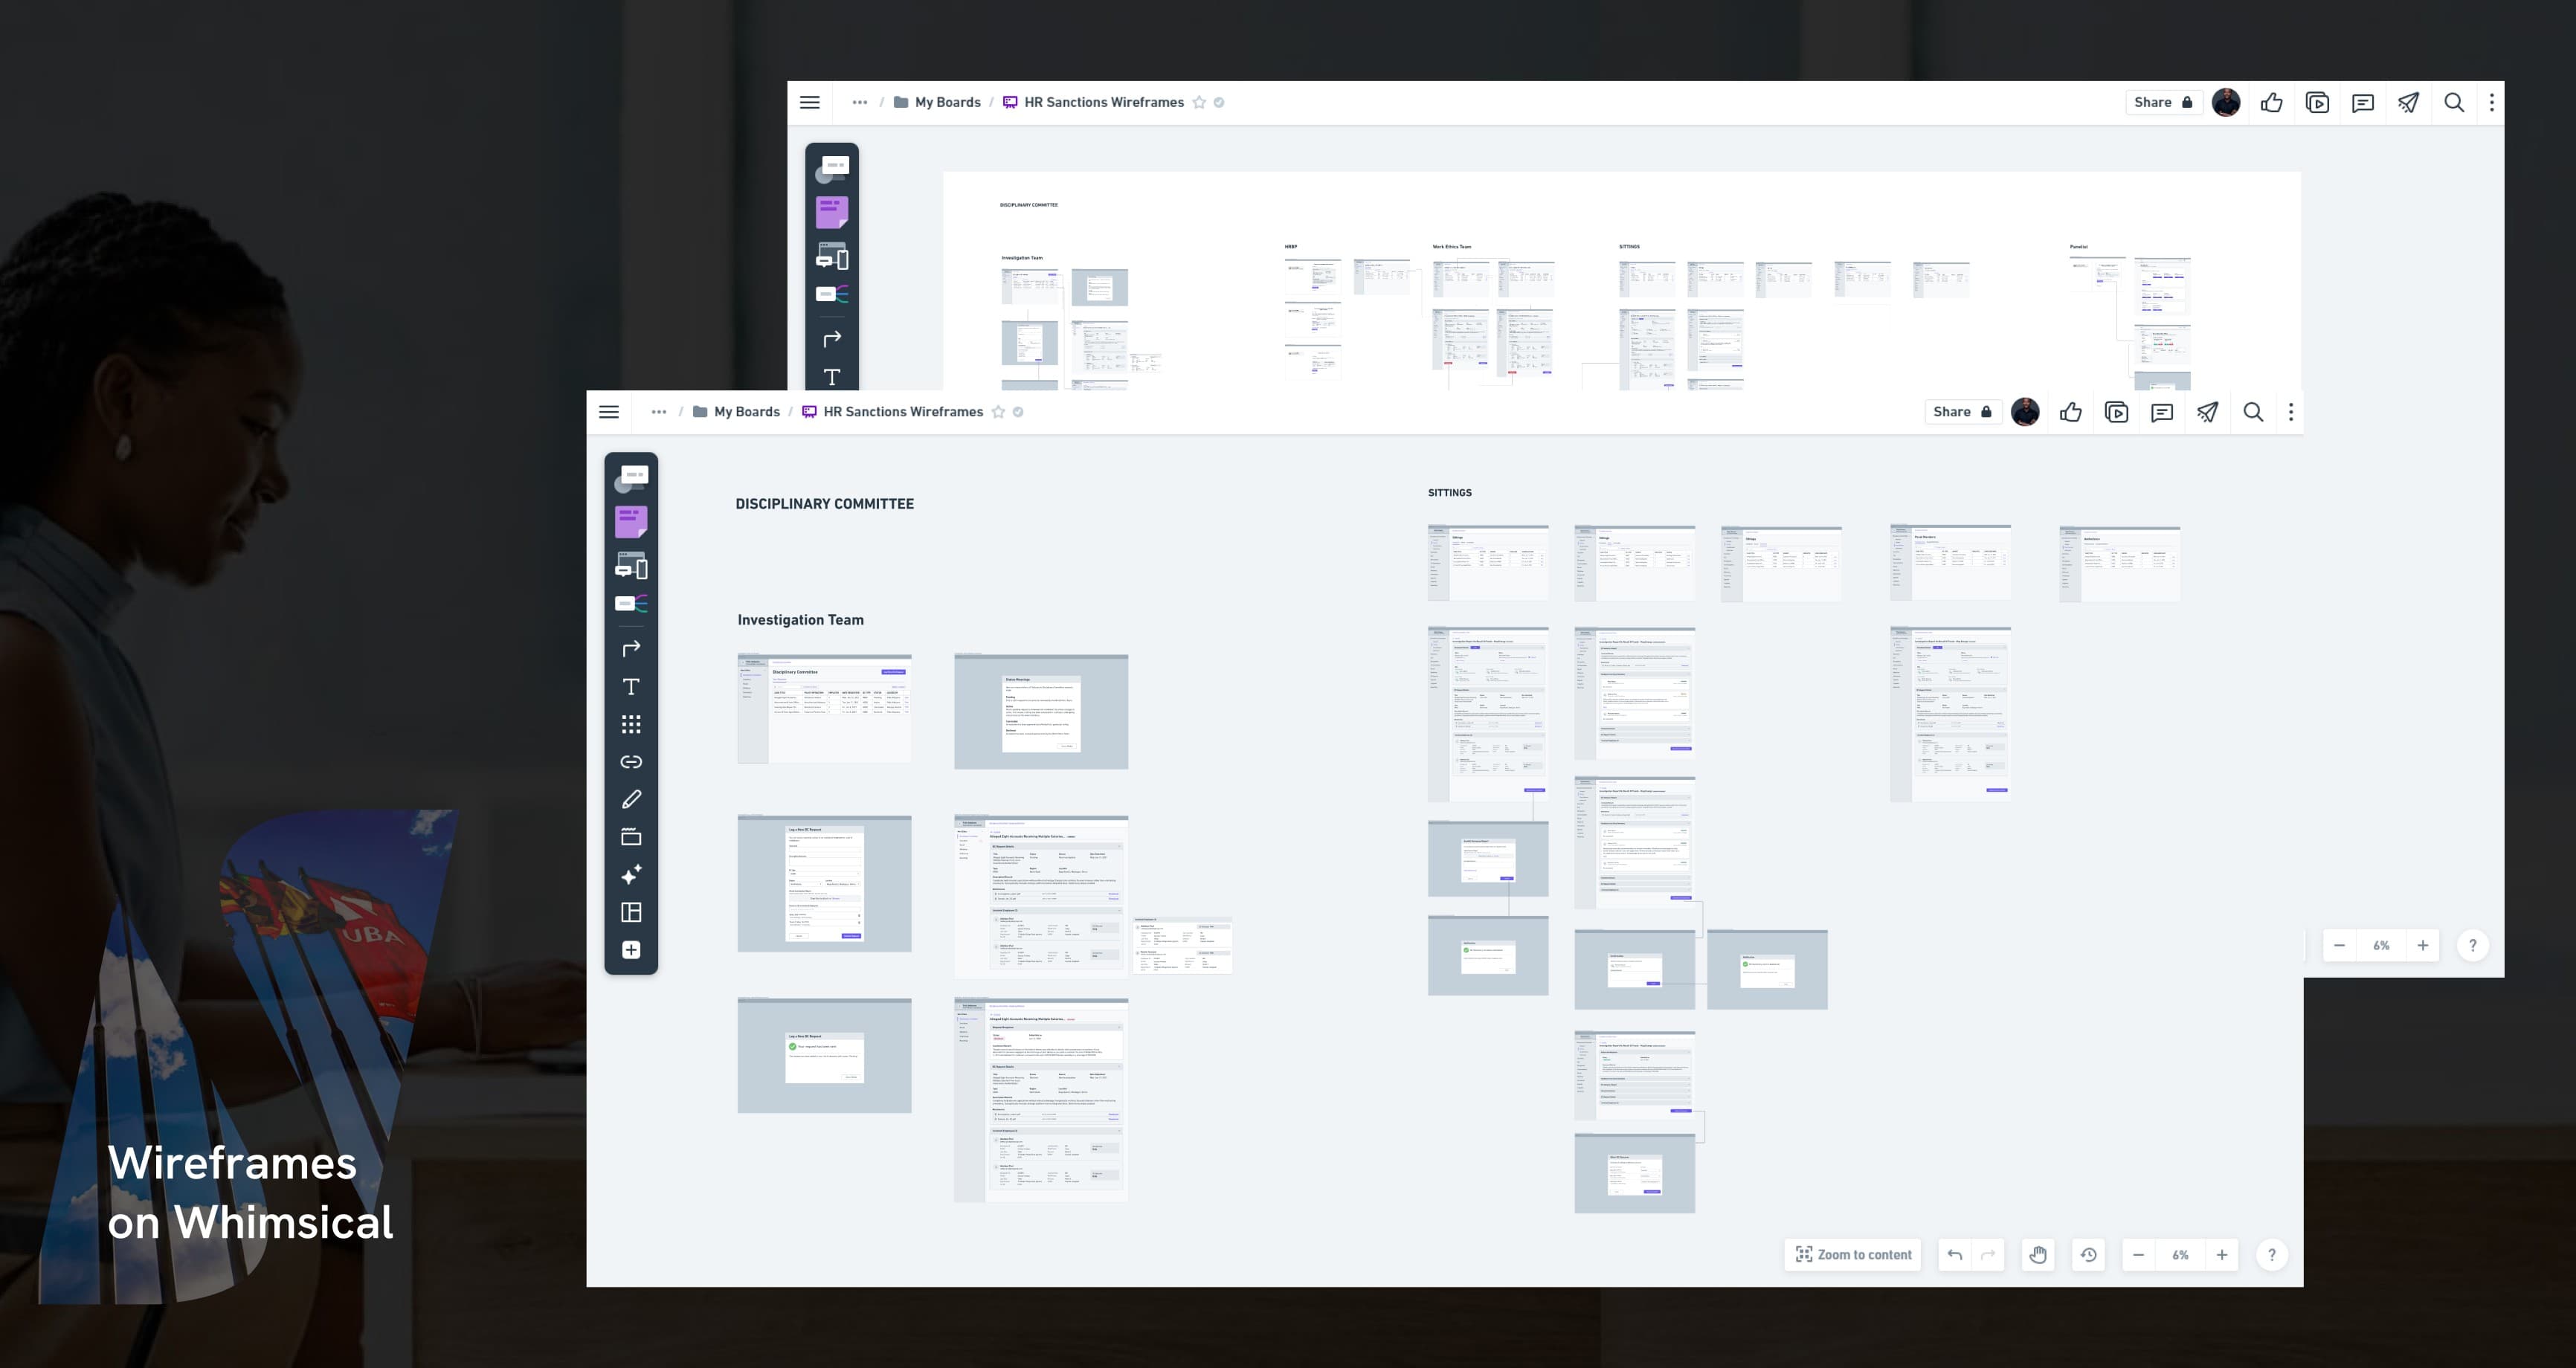
Task: Select wireframe elements tool in back window toolbar
Action: click(x=832, y=256)
